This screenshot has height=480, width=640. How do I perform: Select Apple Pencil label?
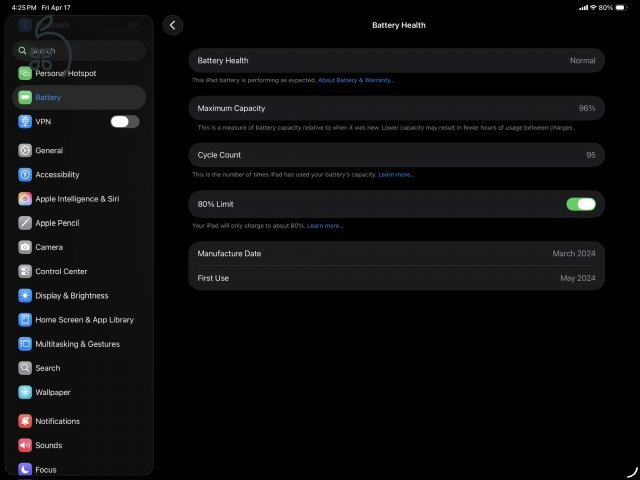click(57, 223)
